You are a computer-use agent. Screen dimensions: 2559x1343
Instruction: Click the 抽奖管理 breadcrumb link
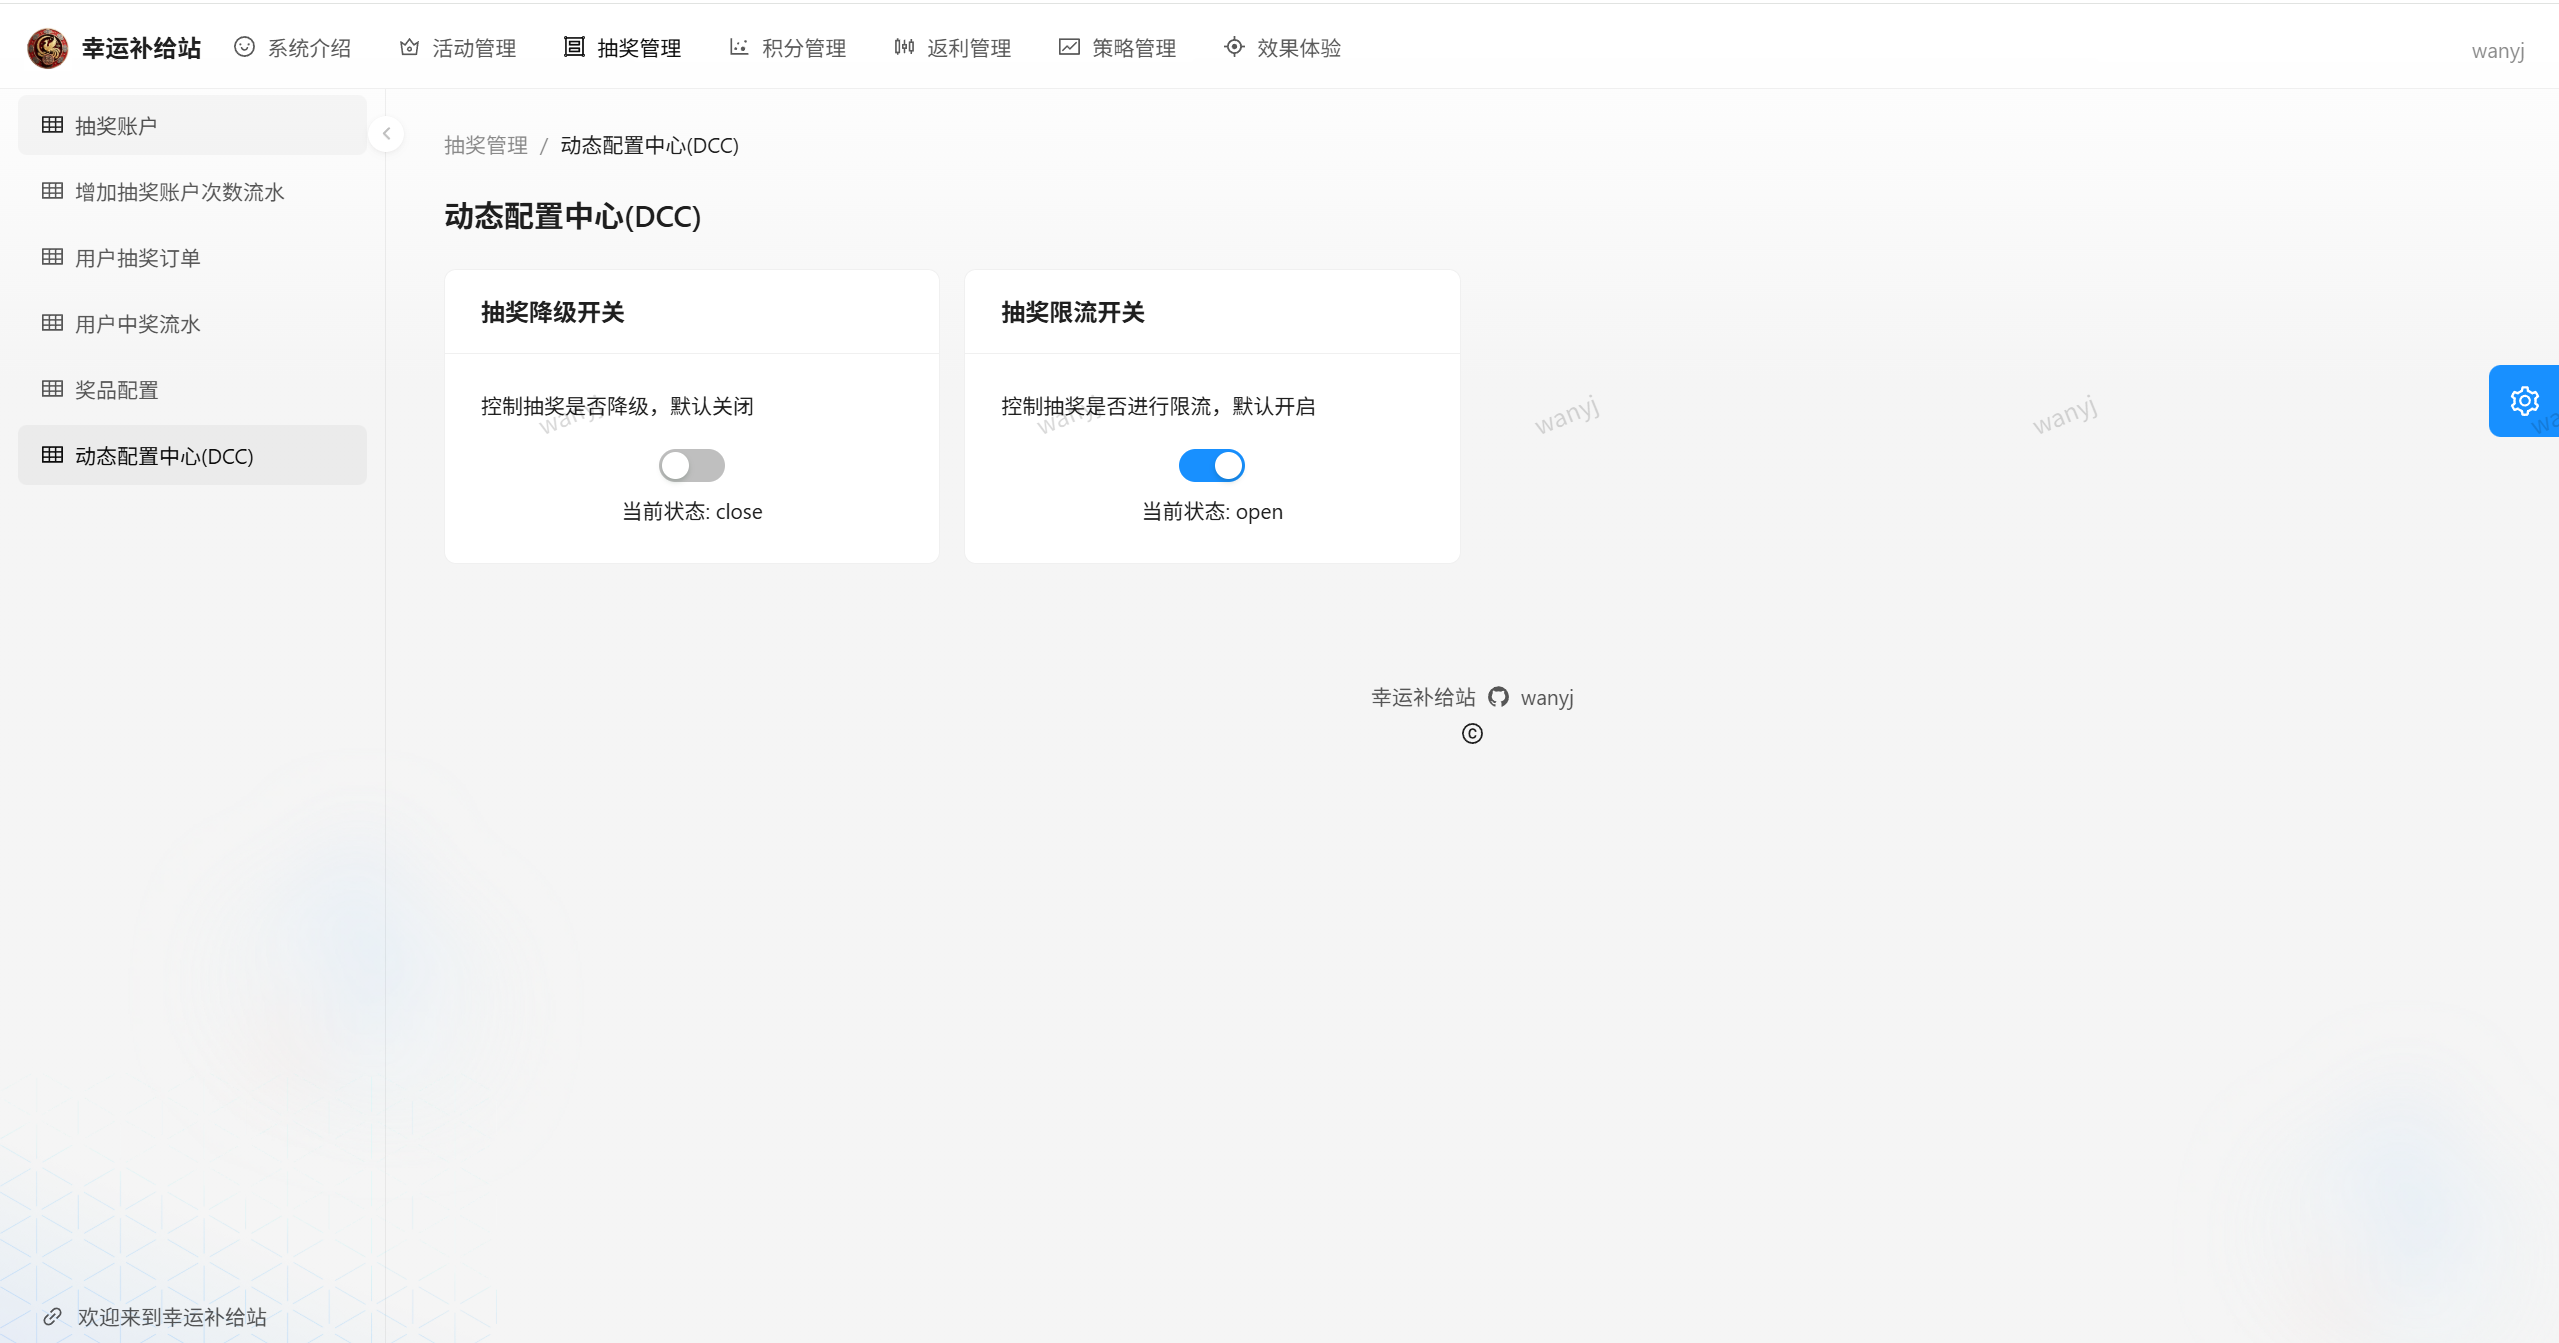[486, 145]
